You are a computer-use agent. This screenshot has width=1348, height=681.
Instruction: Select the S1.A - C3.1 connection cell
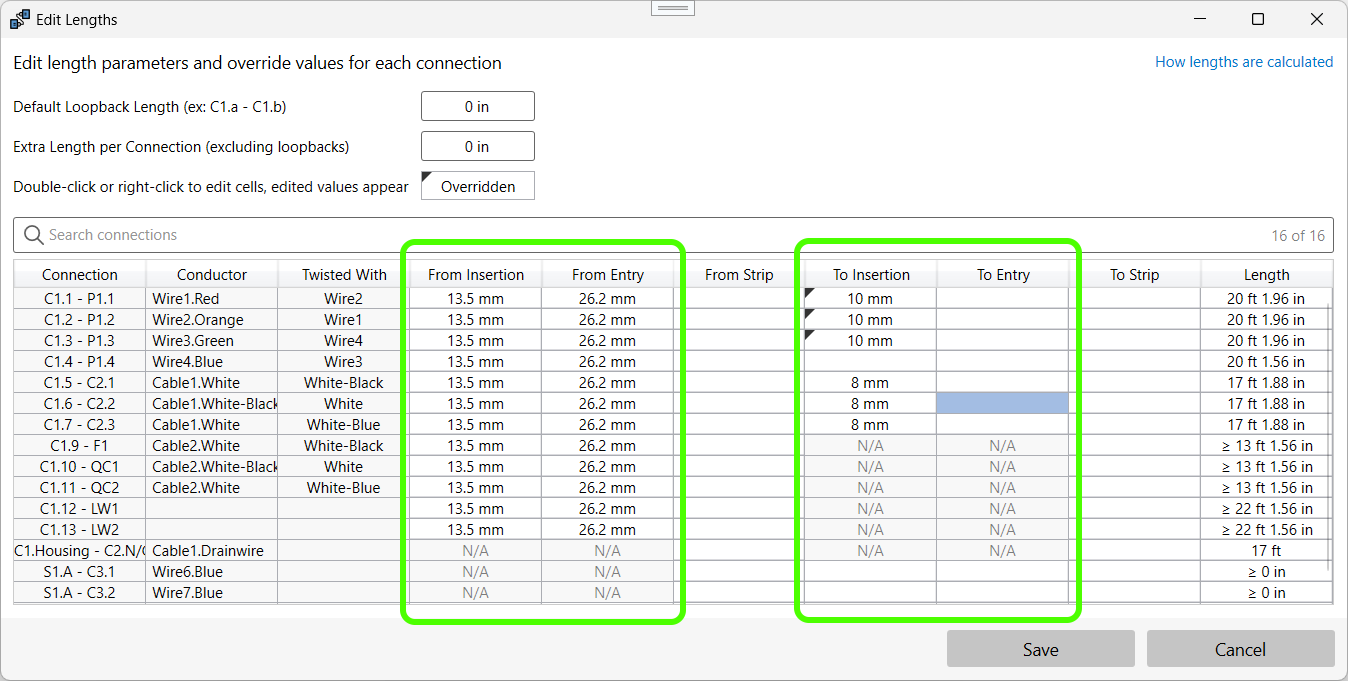[80, 571]
